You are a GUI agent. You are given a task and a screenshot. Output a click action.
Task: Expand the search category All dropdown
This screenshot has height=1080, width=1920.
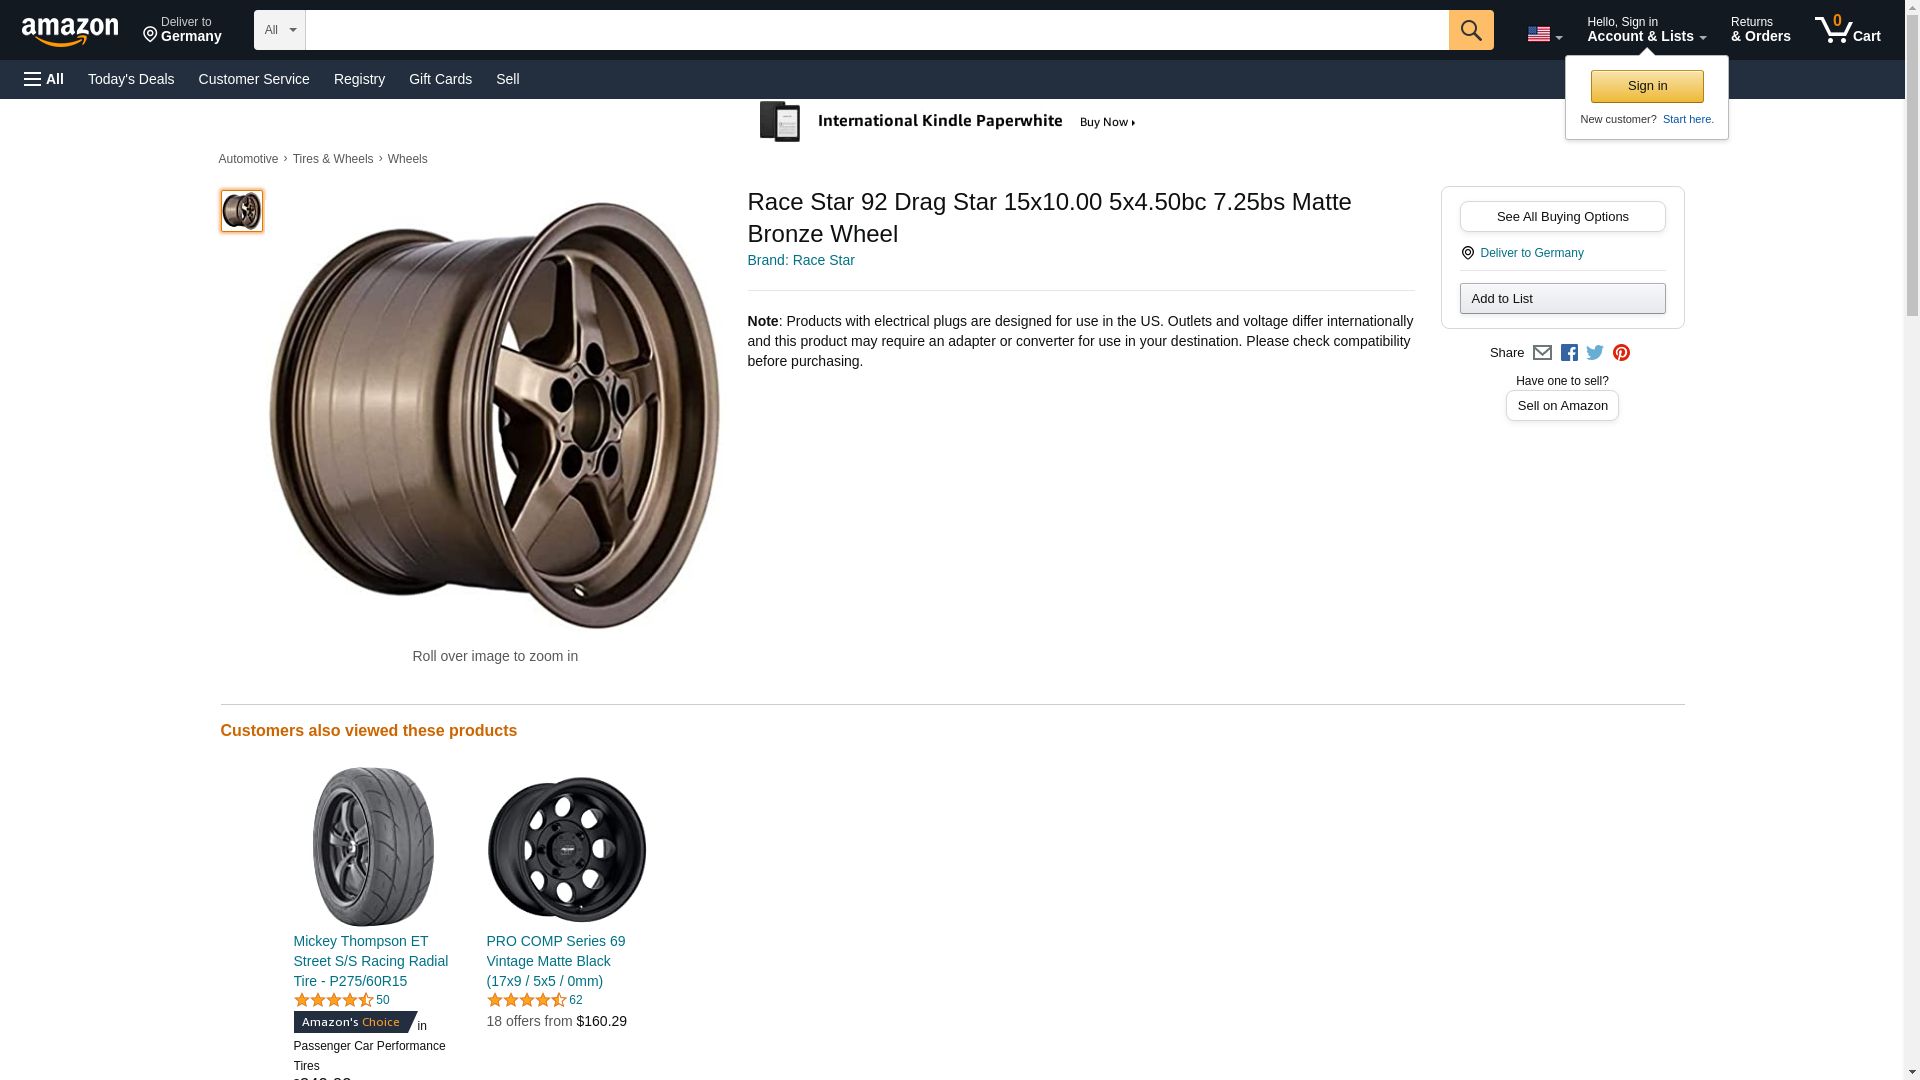(x=279, y=30)
